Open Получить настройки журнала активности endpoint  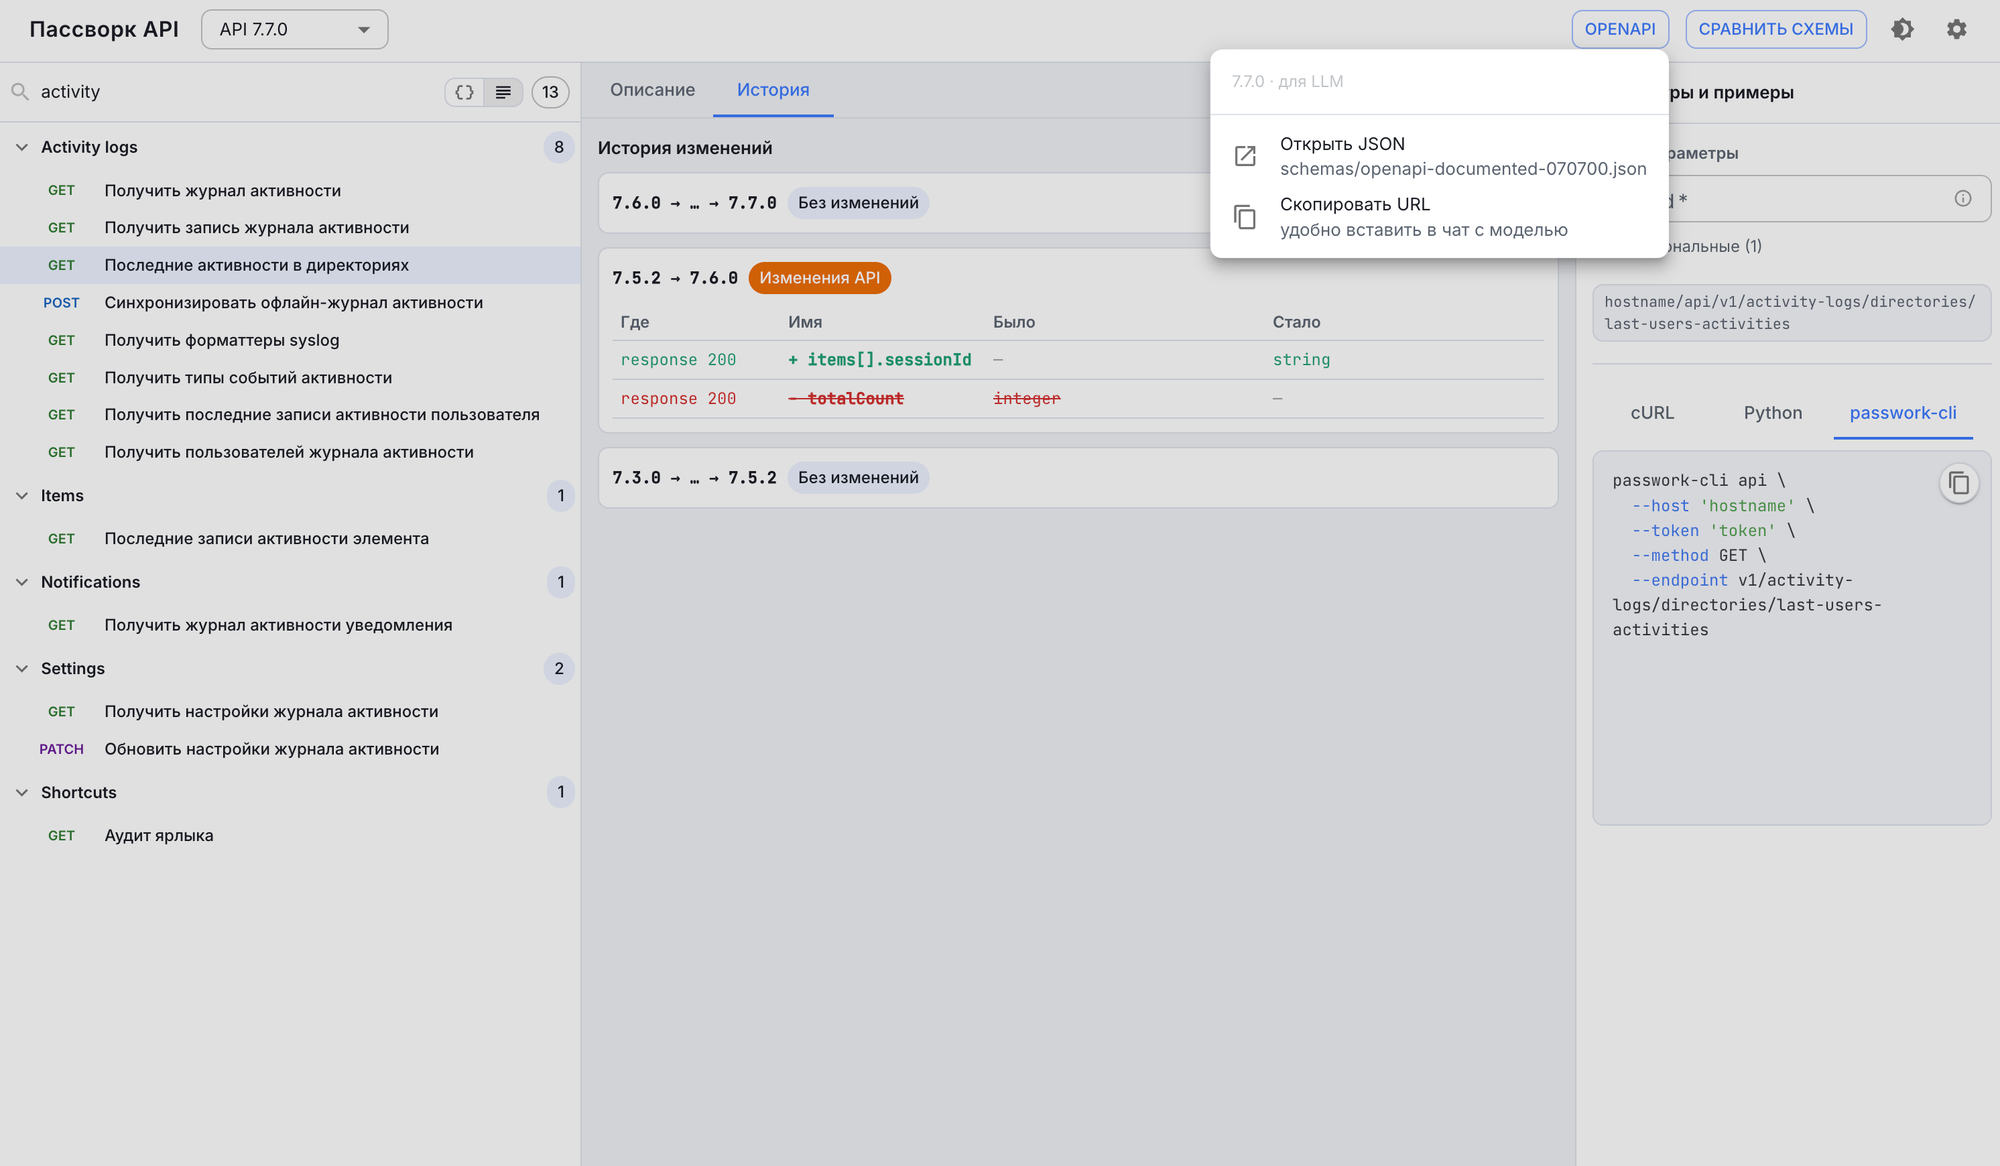coord(290,712)
